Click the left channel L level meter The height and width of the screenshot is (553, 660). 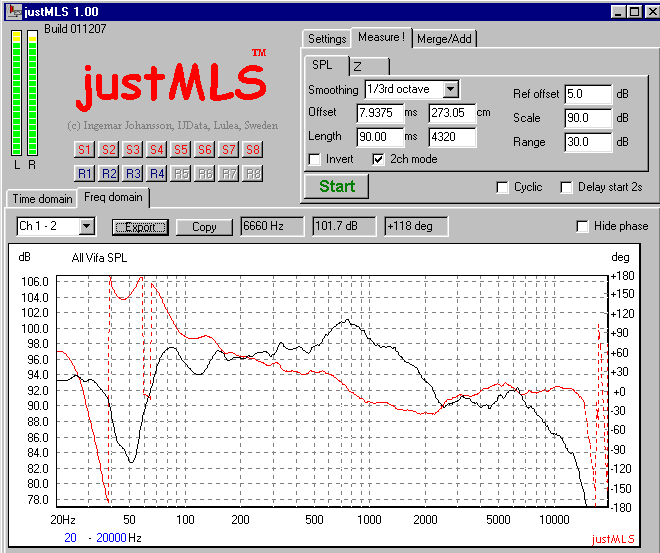16,93
